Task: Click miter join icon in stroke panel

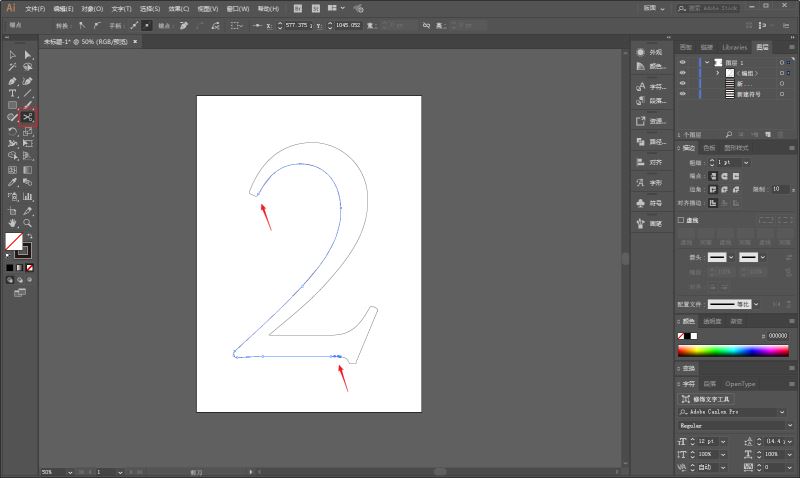Action: pyautogui.click(x=713, y=189)
